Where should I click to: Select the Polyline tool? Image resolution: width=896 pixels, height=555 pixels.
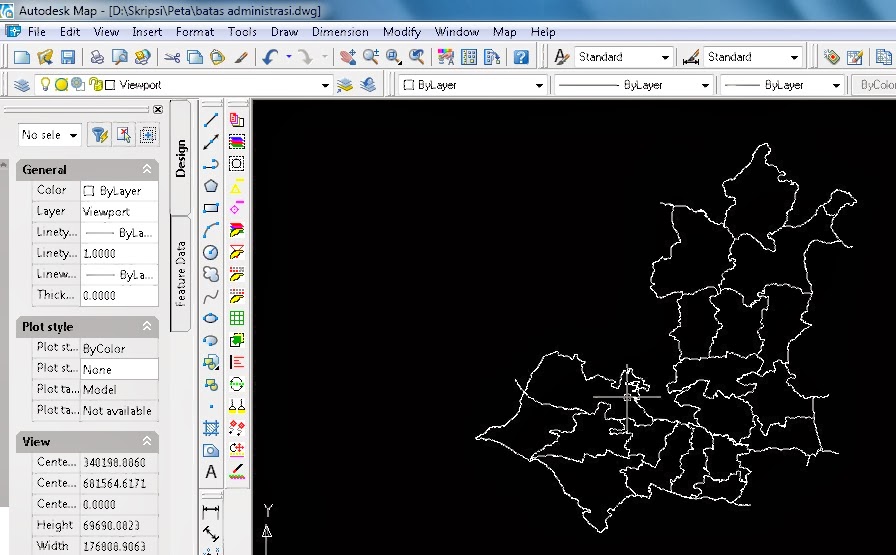point(211,164)
